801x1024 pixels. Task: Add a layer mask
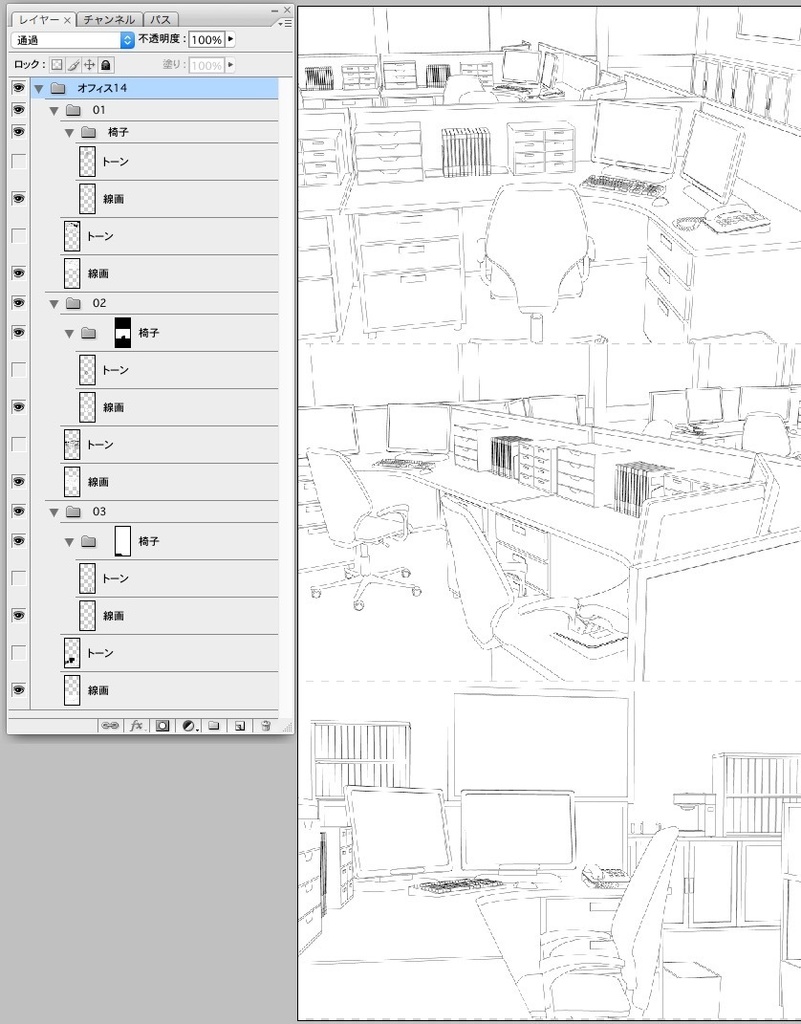tap(161, 725)
